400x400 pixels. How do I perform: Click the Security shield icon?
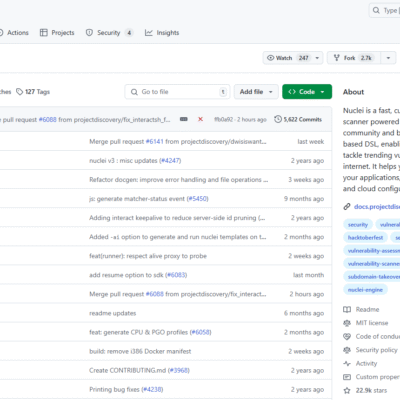click(89, 33)
